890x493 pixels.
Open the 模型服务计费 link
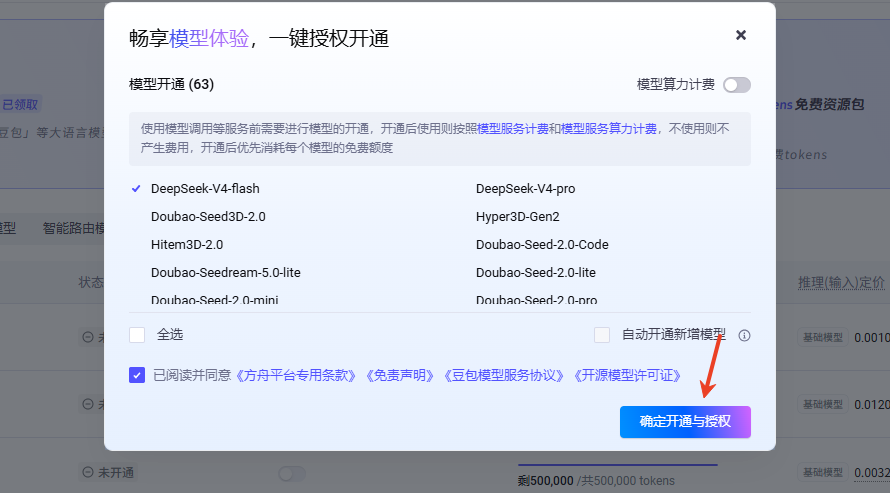click(x=513, y=129)
